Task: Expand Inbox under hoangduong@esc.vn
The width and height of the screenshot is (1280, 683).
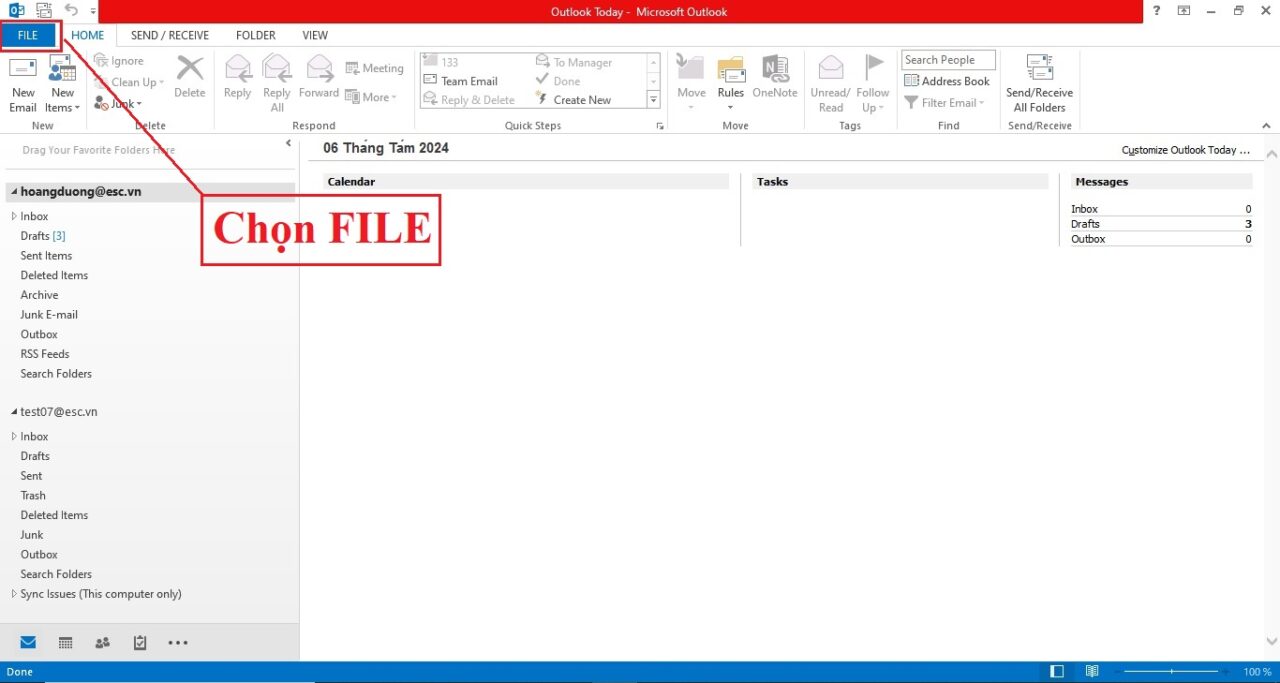Action: coord(14,216)
